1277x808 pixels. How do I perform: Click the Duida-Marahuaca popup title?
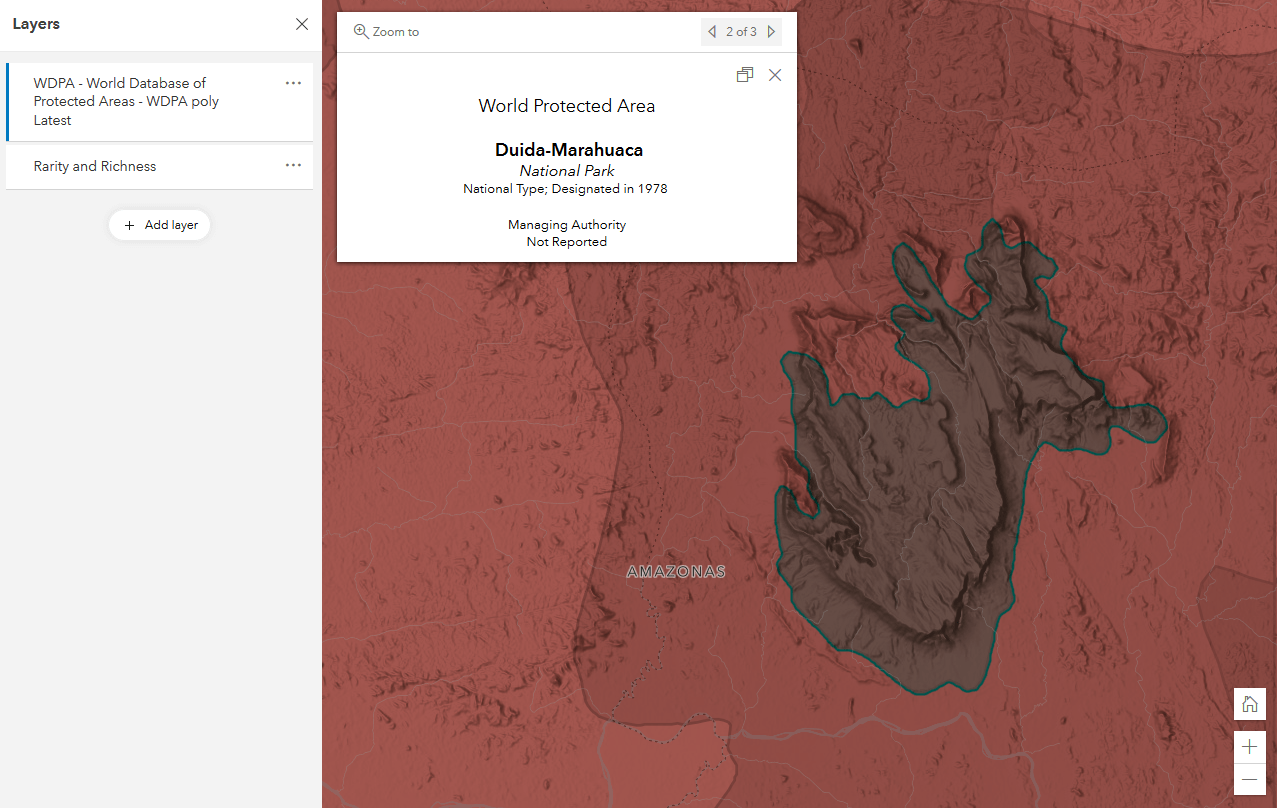pos(569,150)
